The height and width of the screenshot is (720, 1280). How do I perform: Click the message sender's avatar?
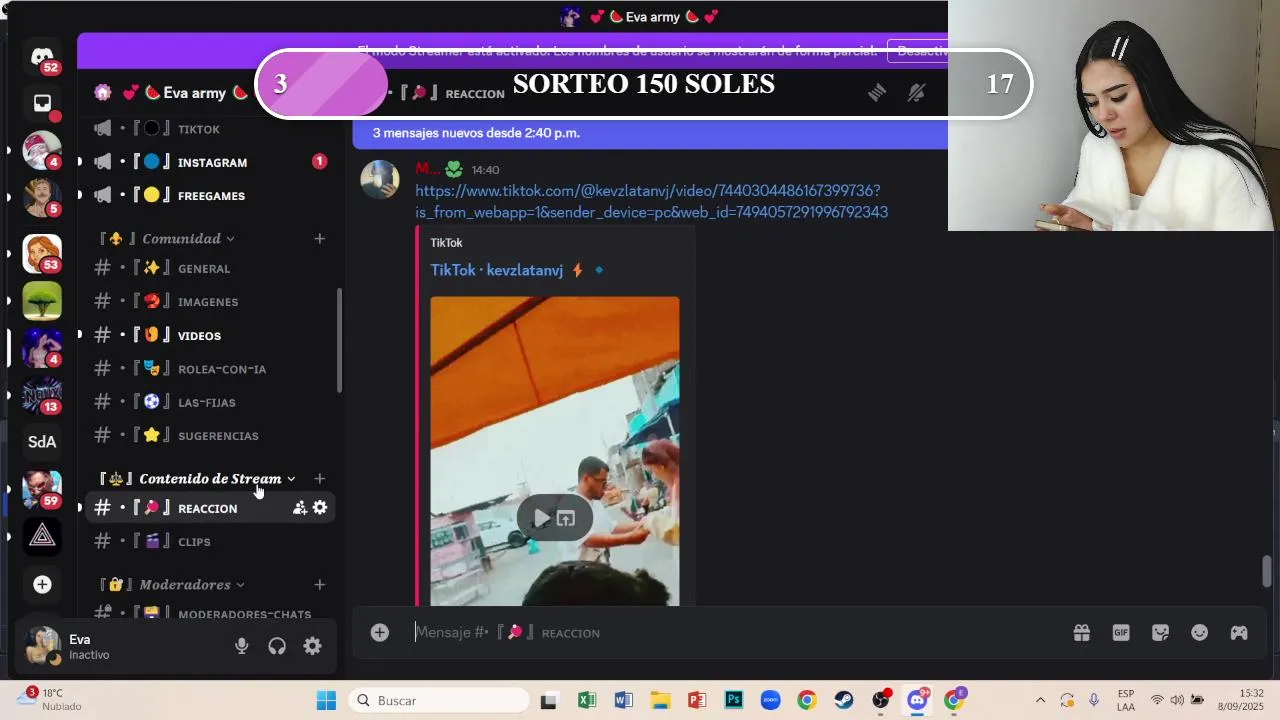tap(380, 180)
